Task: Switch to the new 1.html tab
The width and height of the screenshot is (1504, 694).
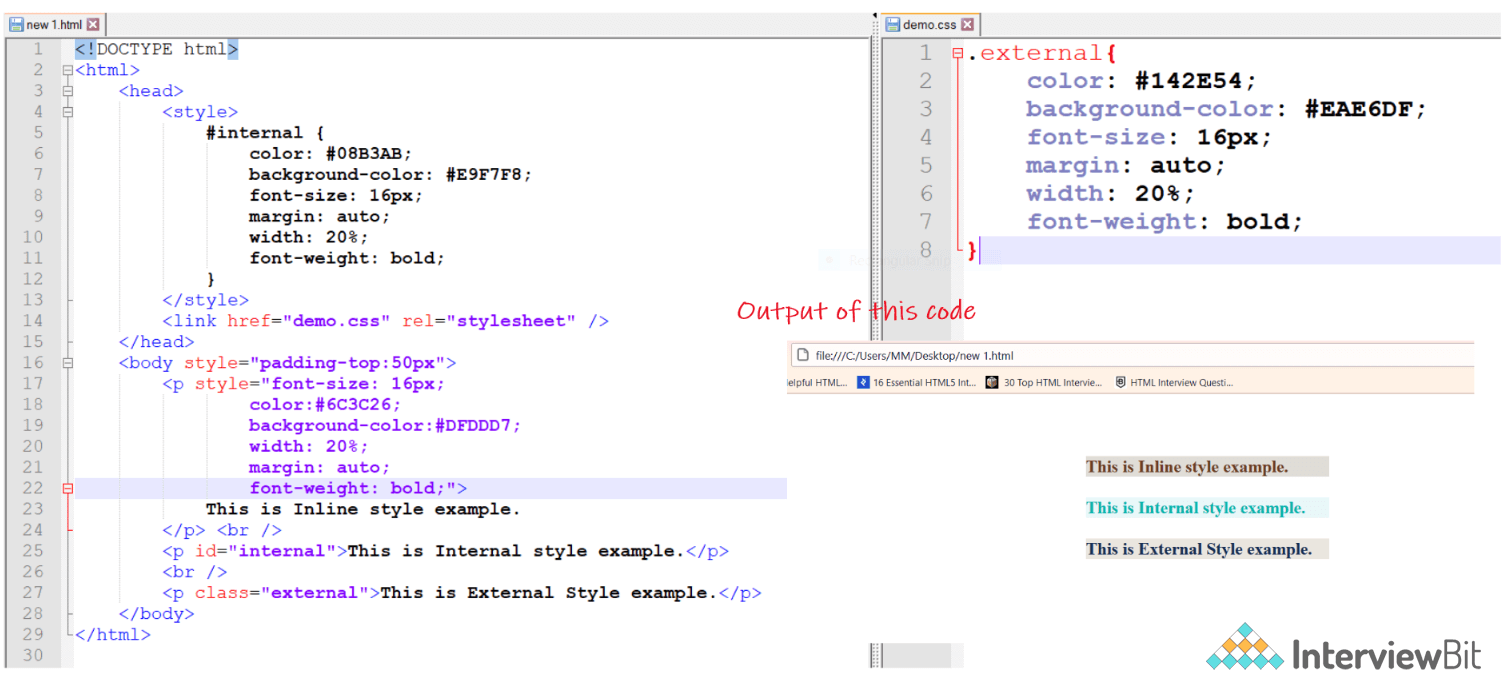Action: click(54, 24)
